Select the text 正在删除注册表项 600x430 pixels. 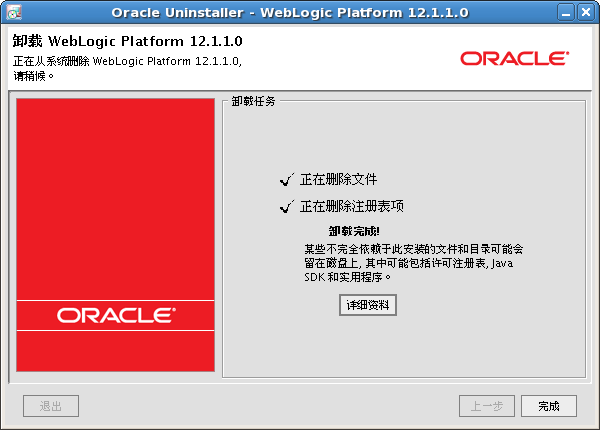tap(352, 207)
